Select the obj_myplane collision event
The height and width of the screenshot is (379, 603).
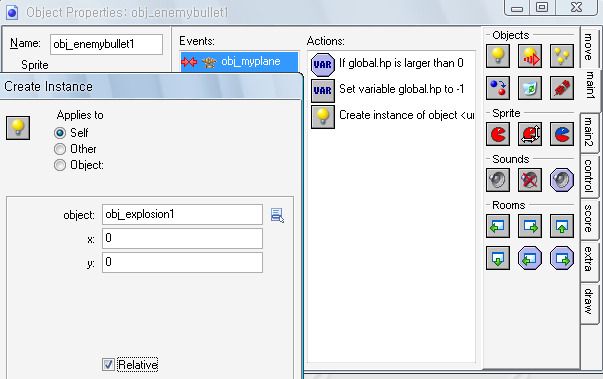239,62
